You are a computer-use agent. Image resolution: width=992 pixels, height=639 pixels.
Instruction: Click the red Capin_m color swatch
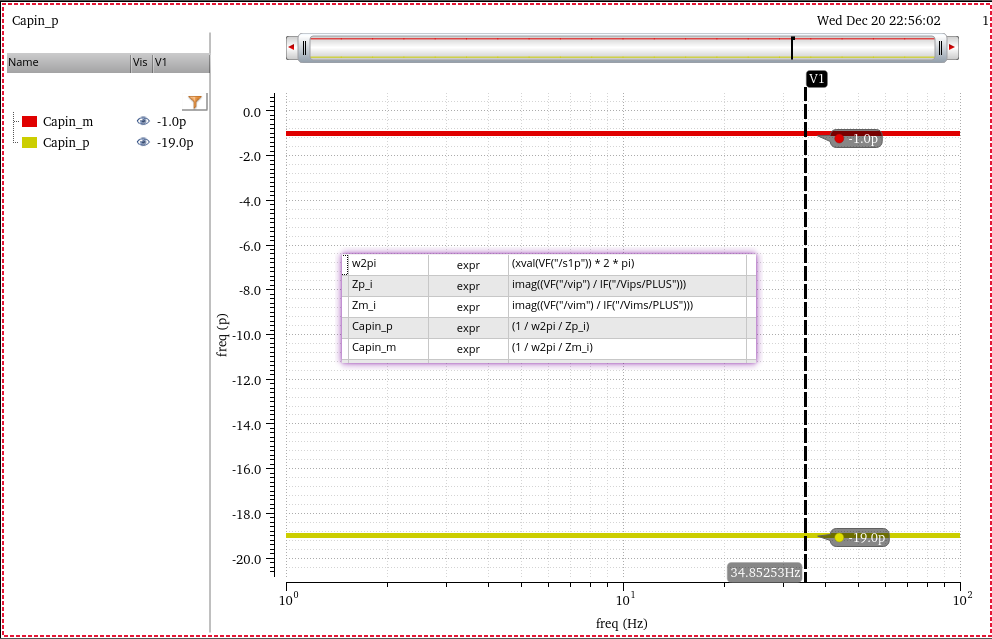pyautogui.click(x=30, y=121)
